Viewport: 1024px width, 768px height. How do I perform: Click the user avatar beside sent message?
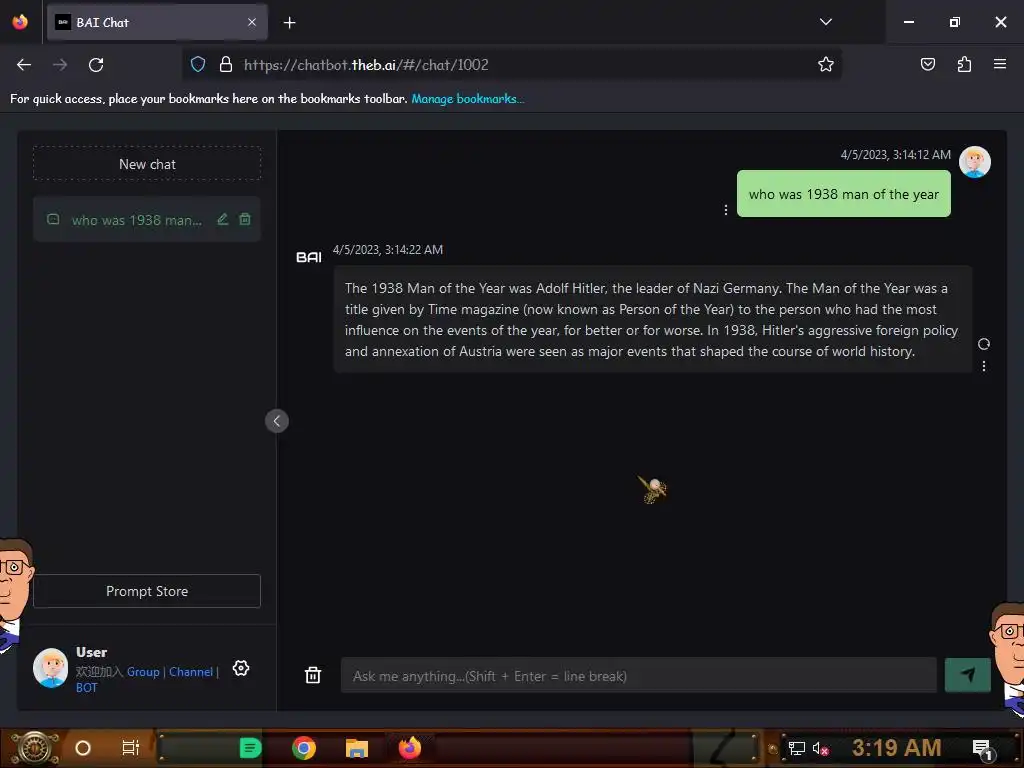974,162
